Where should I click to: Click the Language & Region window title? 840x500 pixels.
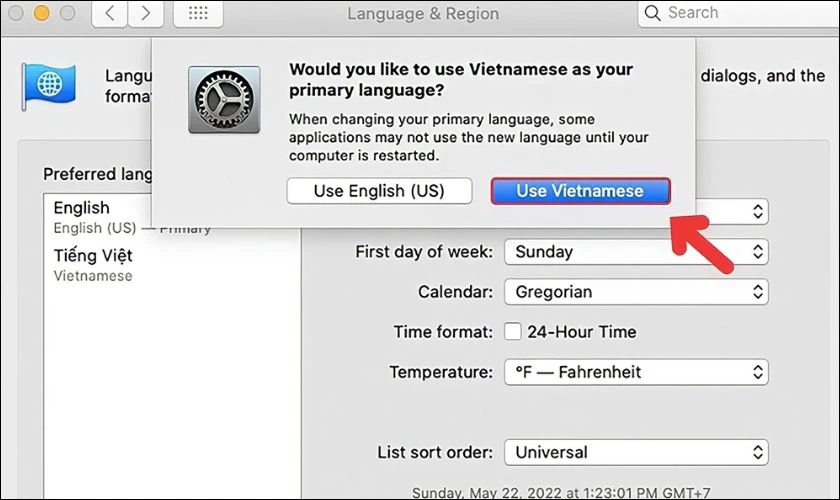point(423,13)
